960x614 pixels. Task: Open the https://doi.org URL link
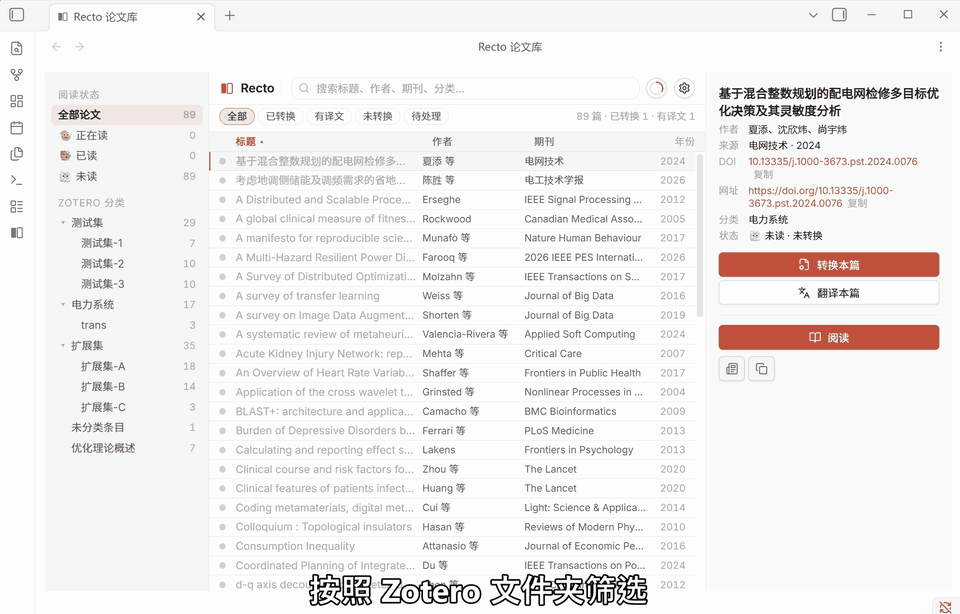coord(820,197)
